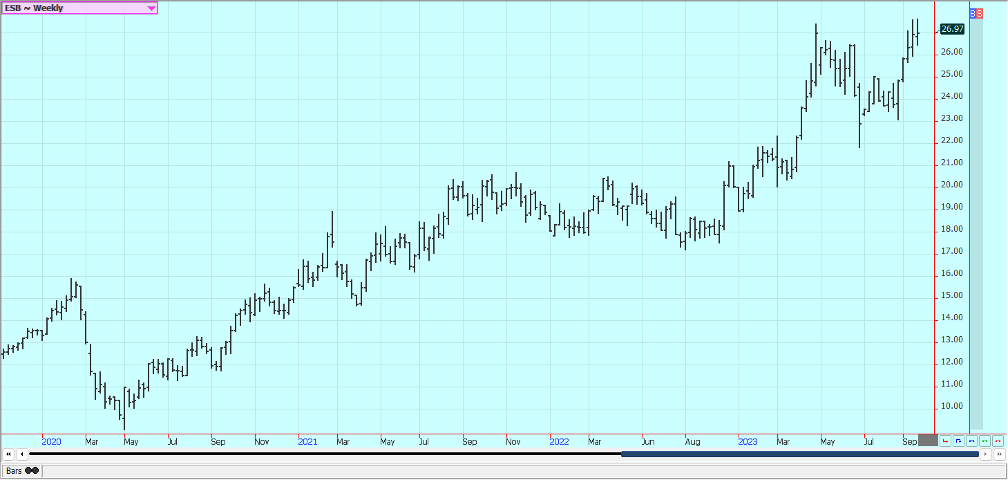Click the black scrollbar track

(x=325, y=454)
